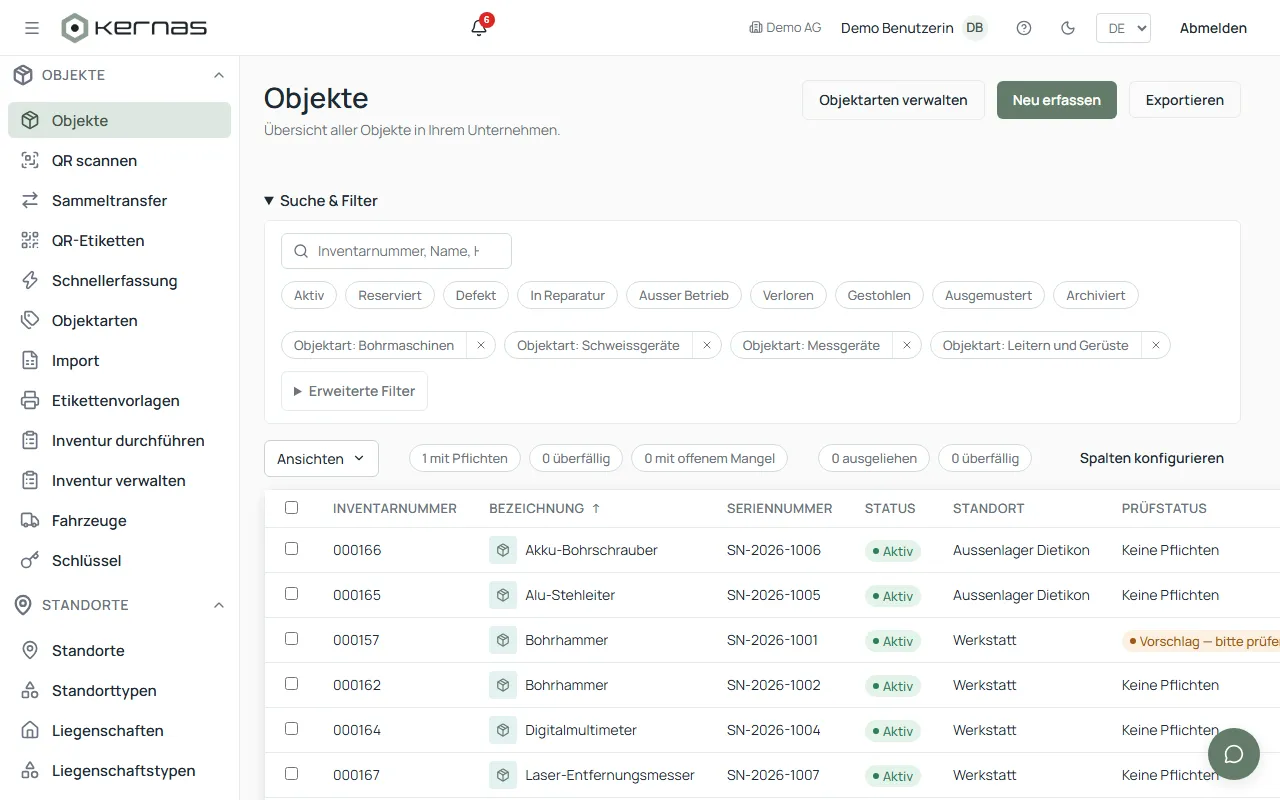Filter by chip In Reparatur
Screen dimensions: 1280x800
568,295
